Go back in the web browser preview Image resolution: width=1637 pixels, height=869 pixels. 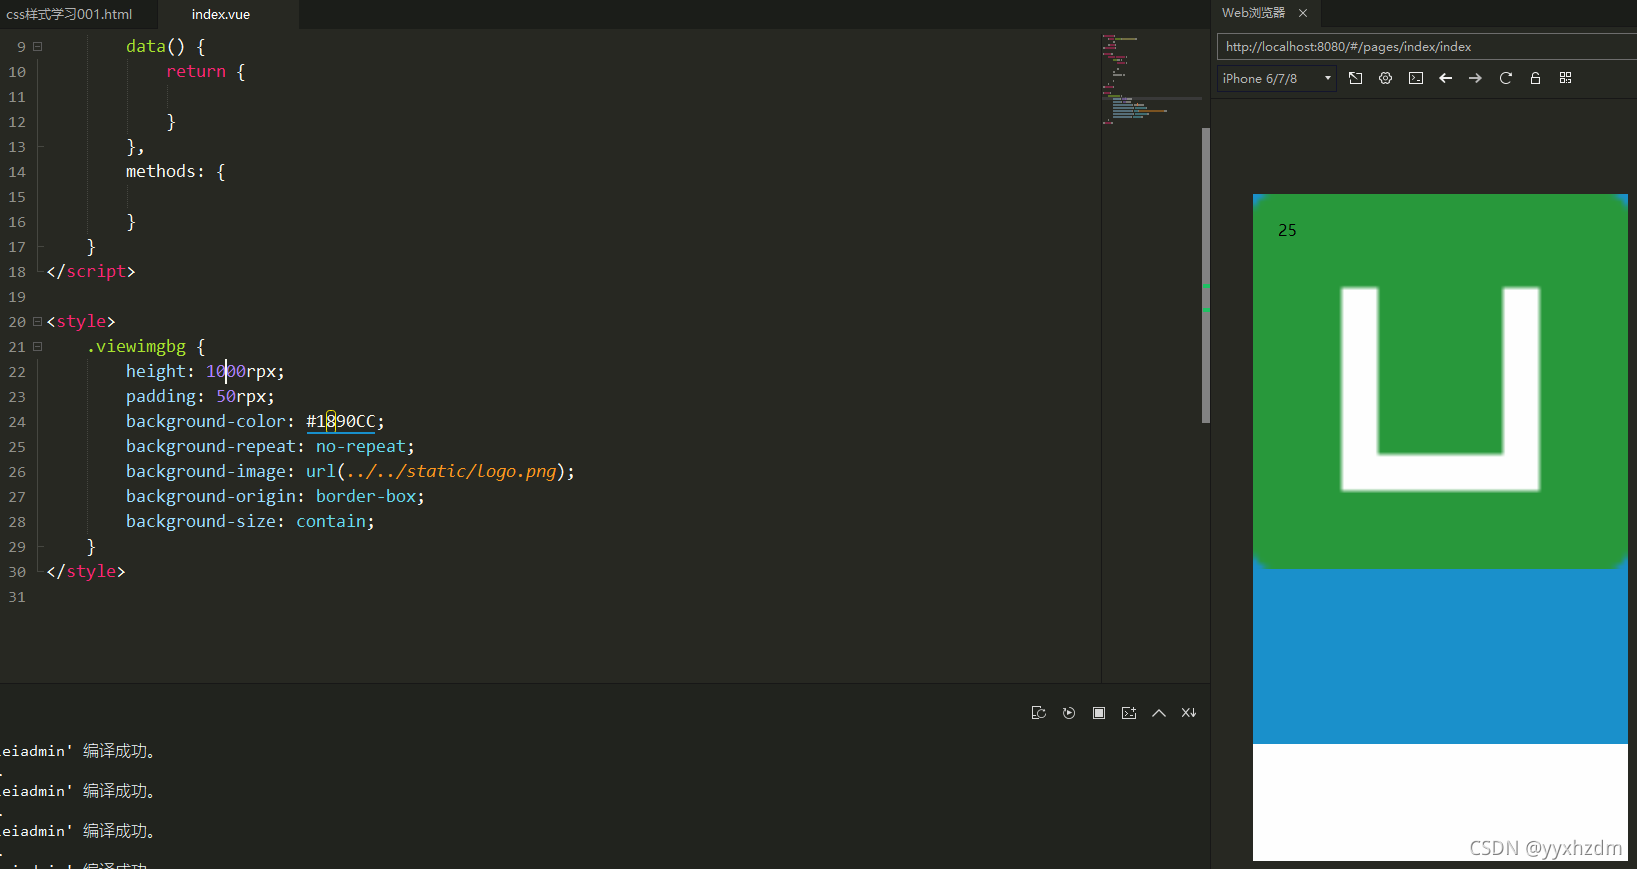pos(1445,78)
